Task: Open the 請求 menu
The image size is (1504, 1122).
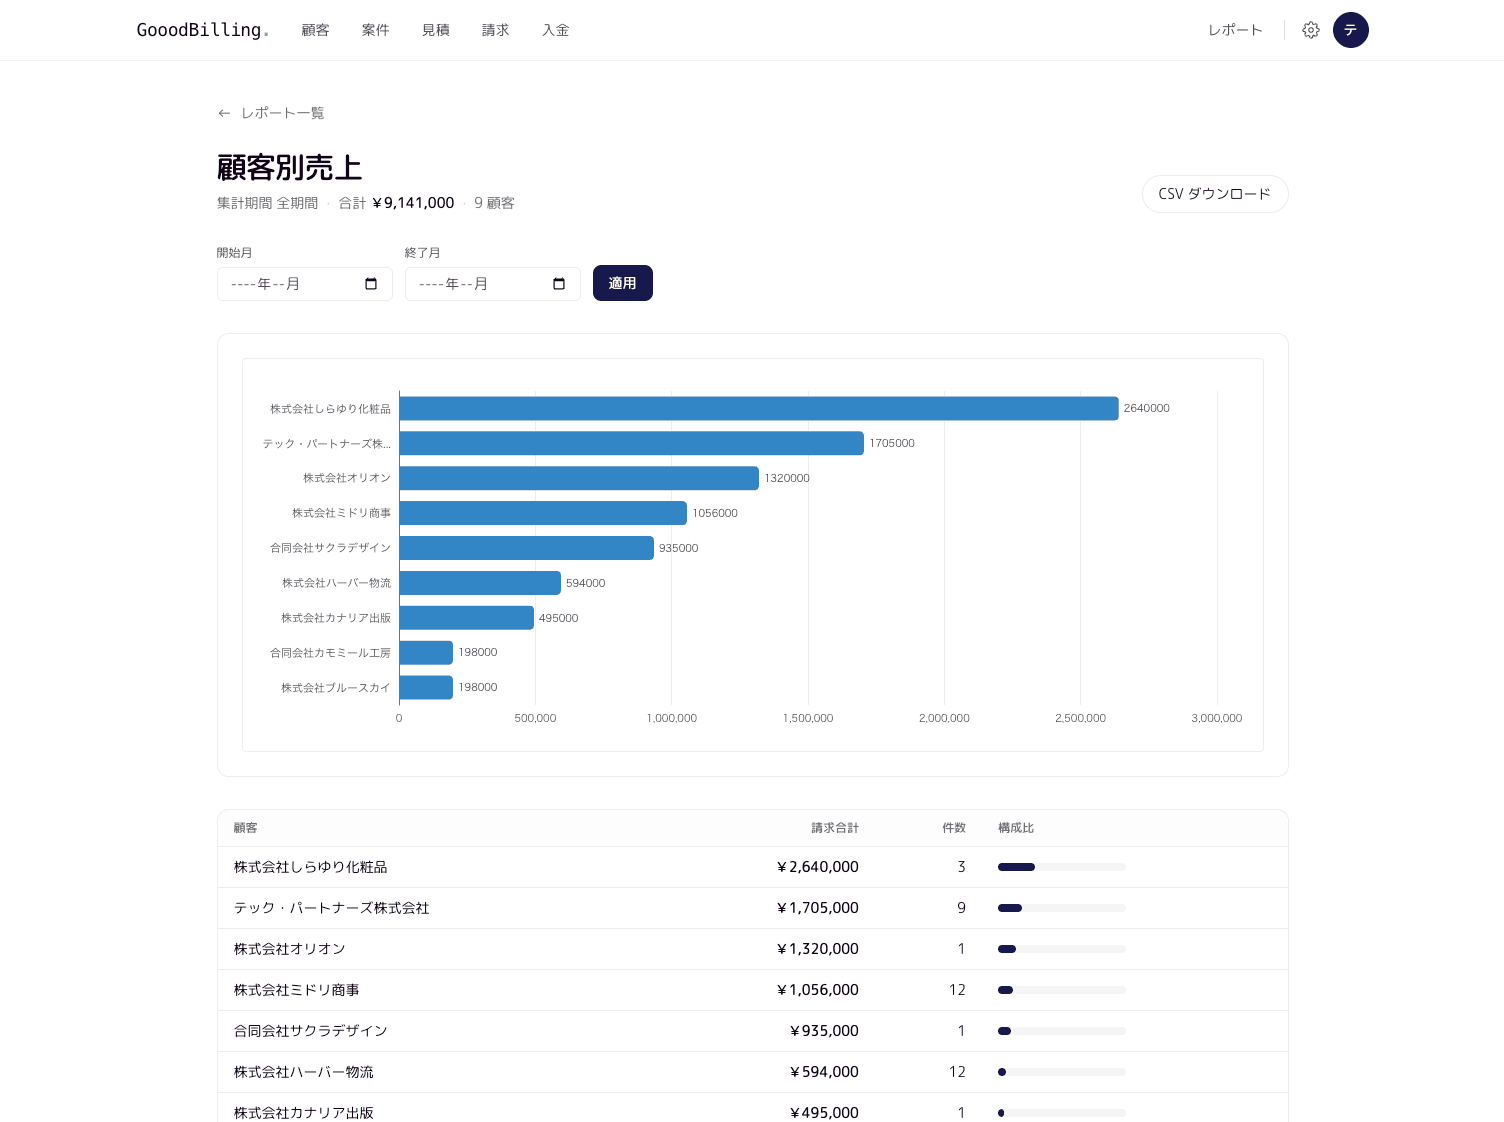Action: point(495,30)
